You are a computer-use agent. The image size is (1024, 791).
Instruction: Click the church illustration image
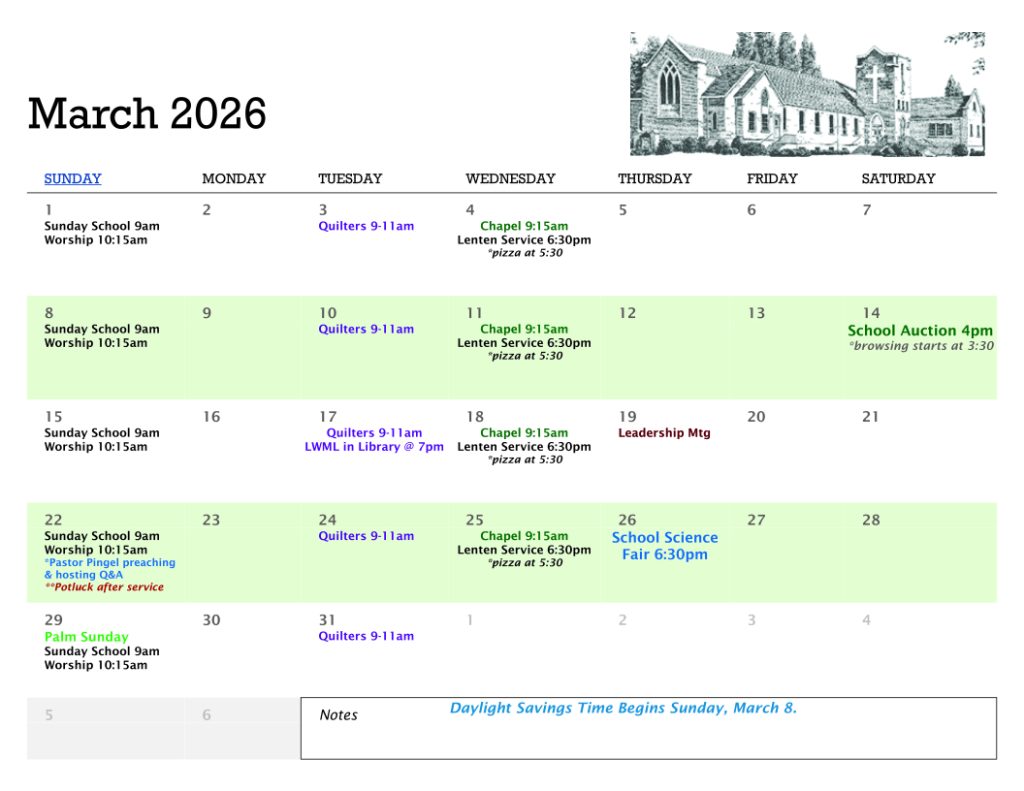pyautogui.click(x=807, y=94)
